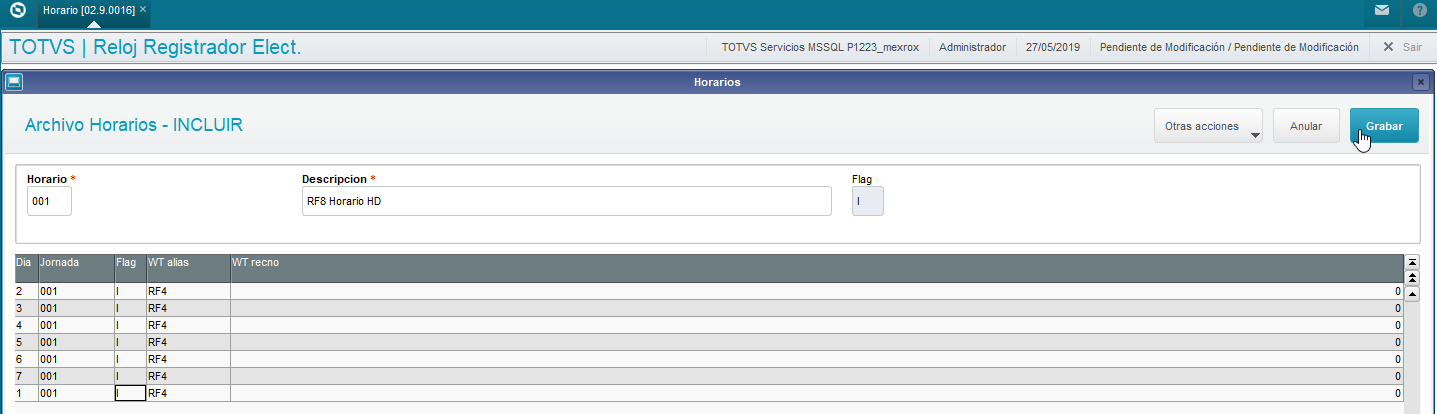
Task: Click the Dia cell showing 7
Action: tap(26, 376)
